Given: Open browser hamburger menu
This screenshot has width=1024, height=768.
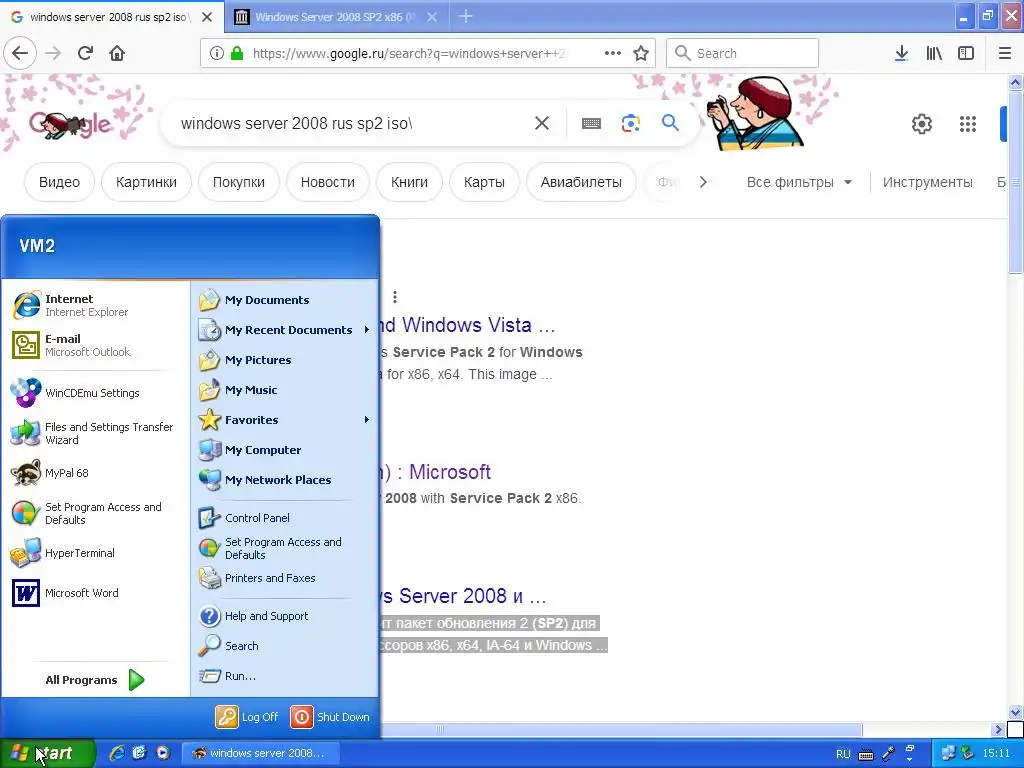Looking at the screenshot, I should click(1005, 53).
